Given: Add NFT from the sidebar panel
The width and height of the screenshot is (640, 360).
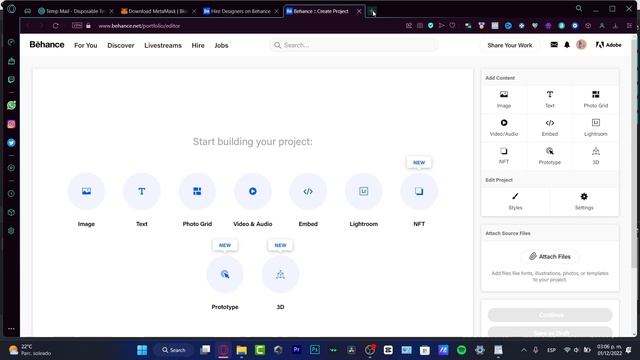Looking at the screenshot, I should (504, 156).
